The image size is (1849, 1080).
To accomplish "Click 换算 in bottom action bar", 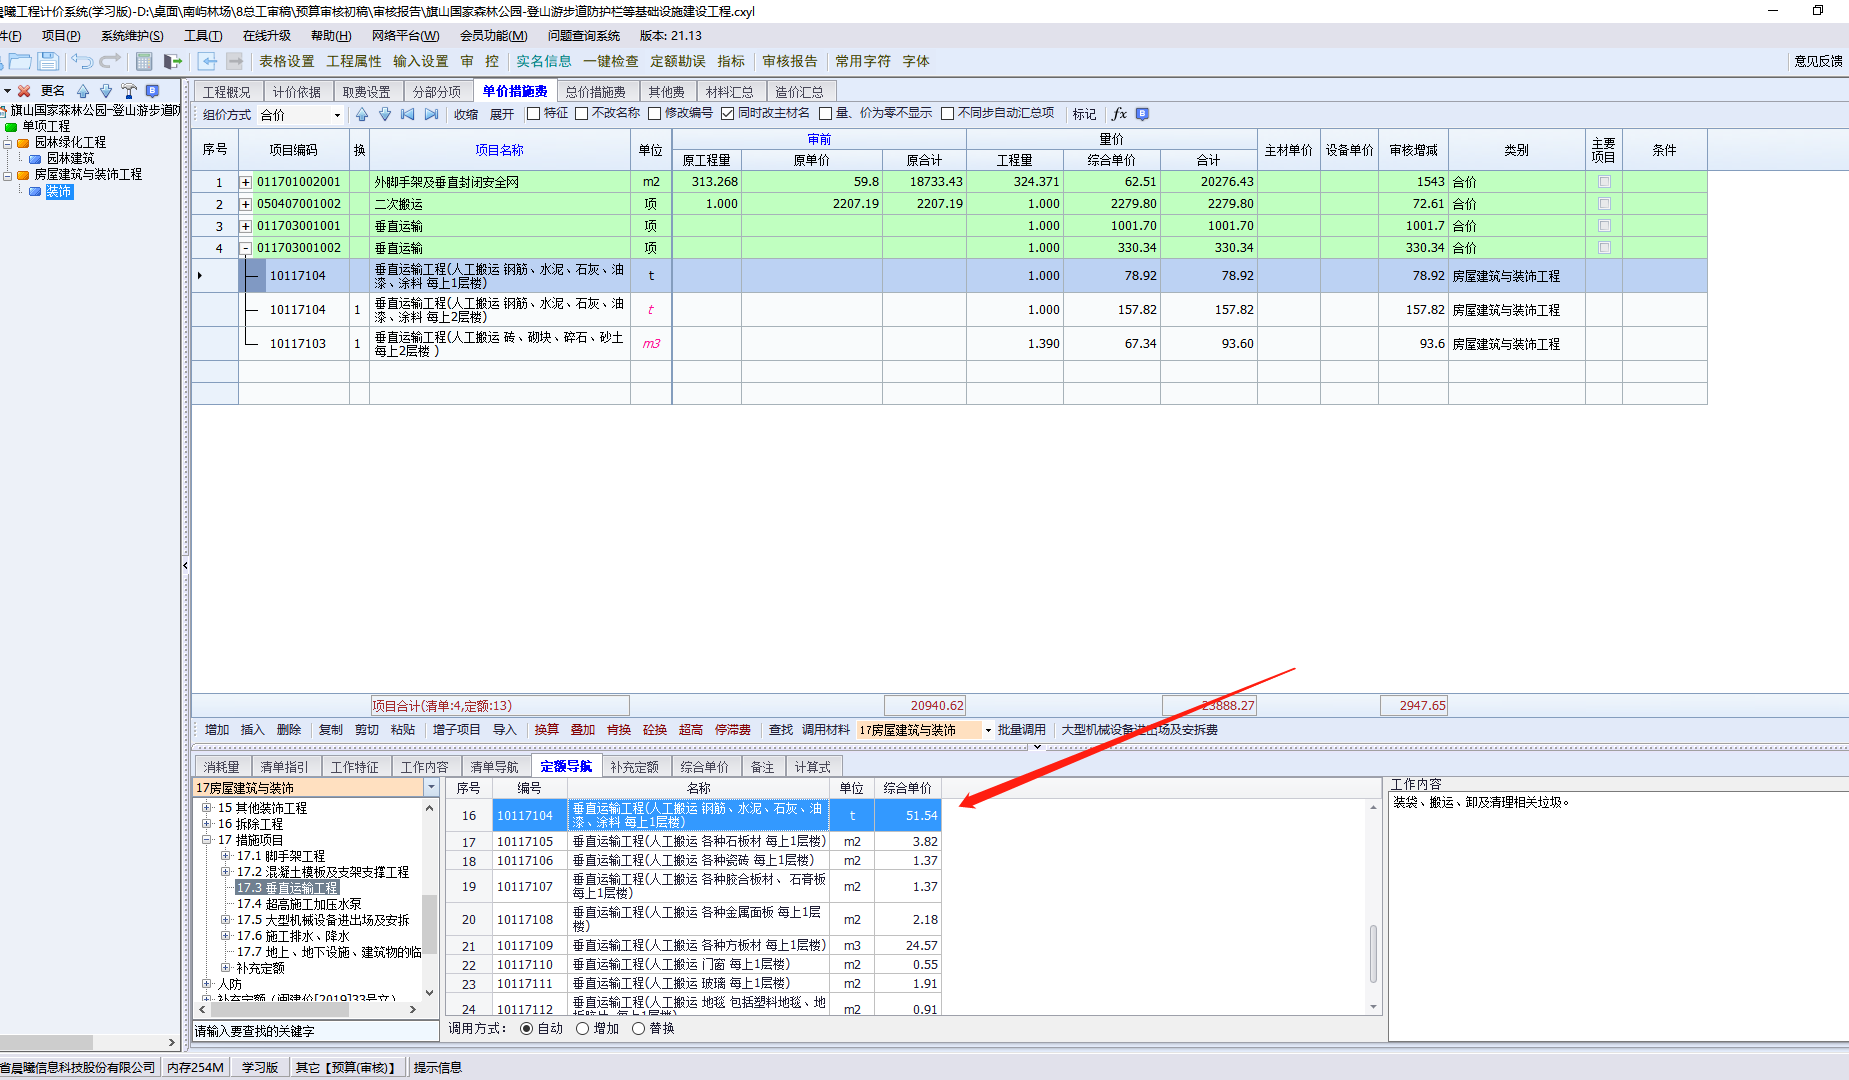I will 547,731.
